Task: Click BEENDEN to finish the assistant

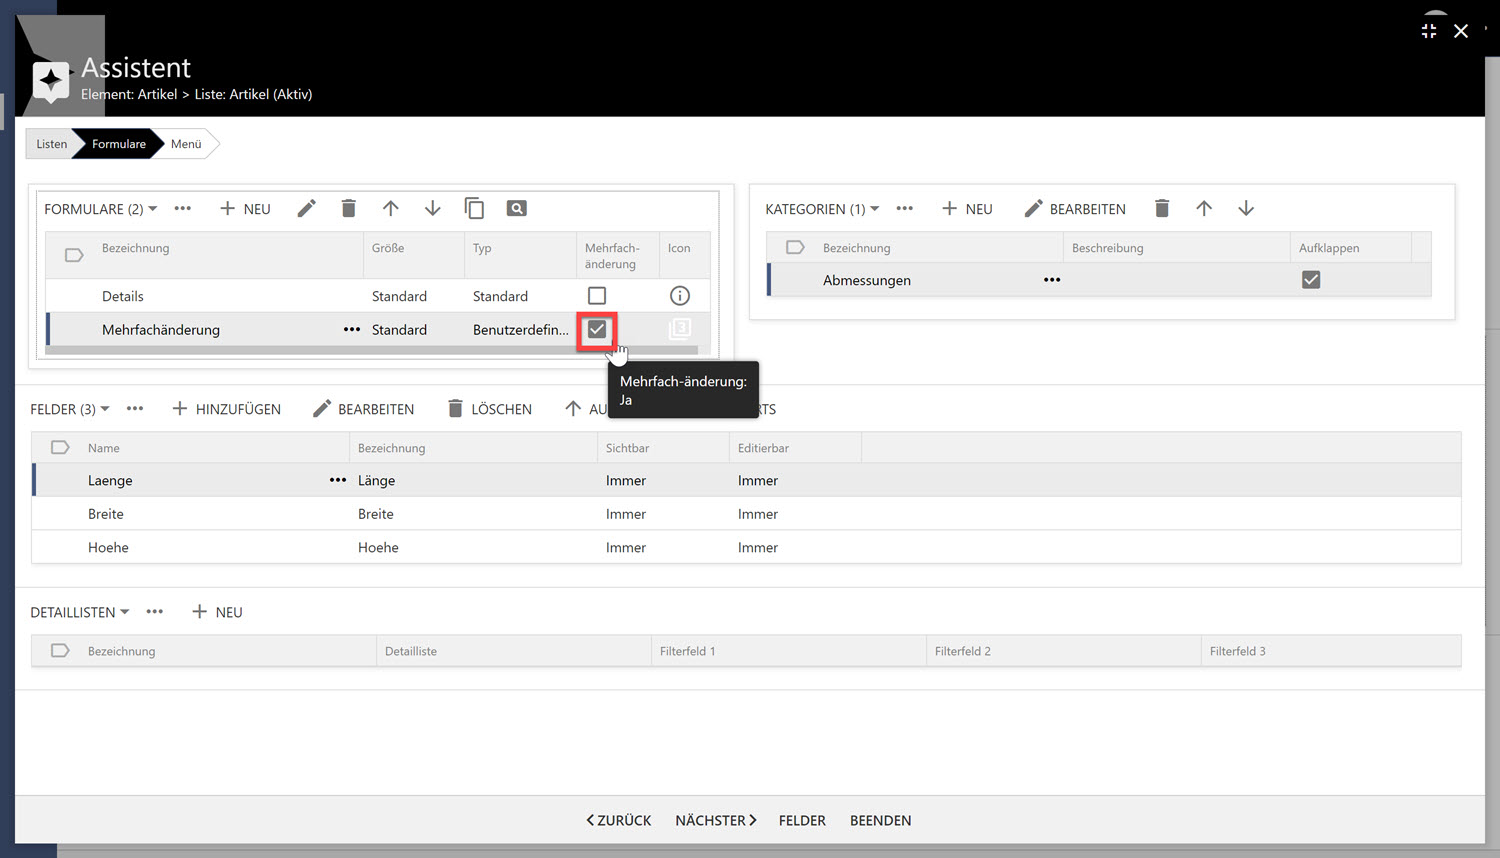Action: [x=880, y=820]
